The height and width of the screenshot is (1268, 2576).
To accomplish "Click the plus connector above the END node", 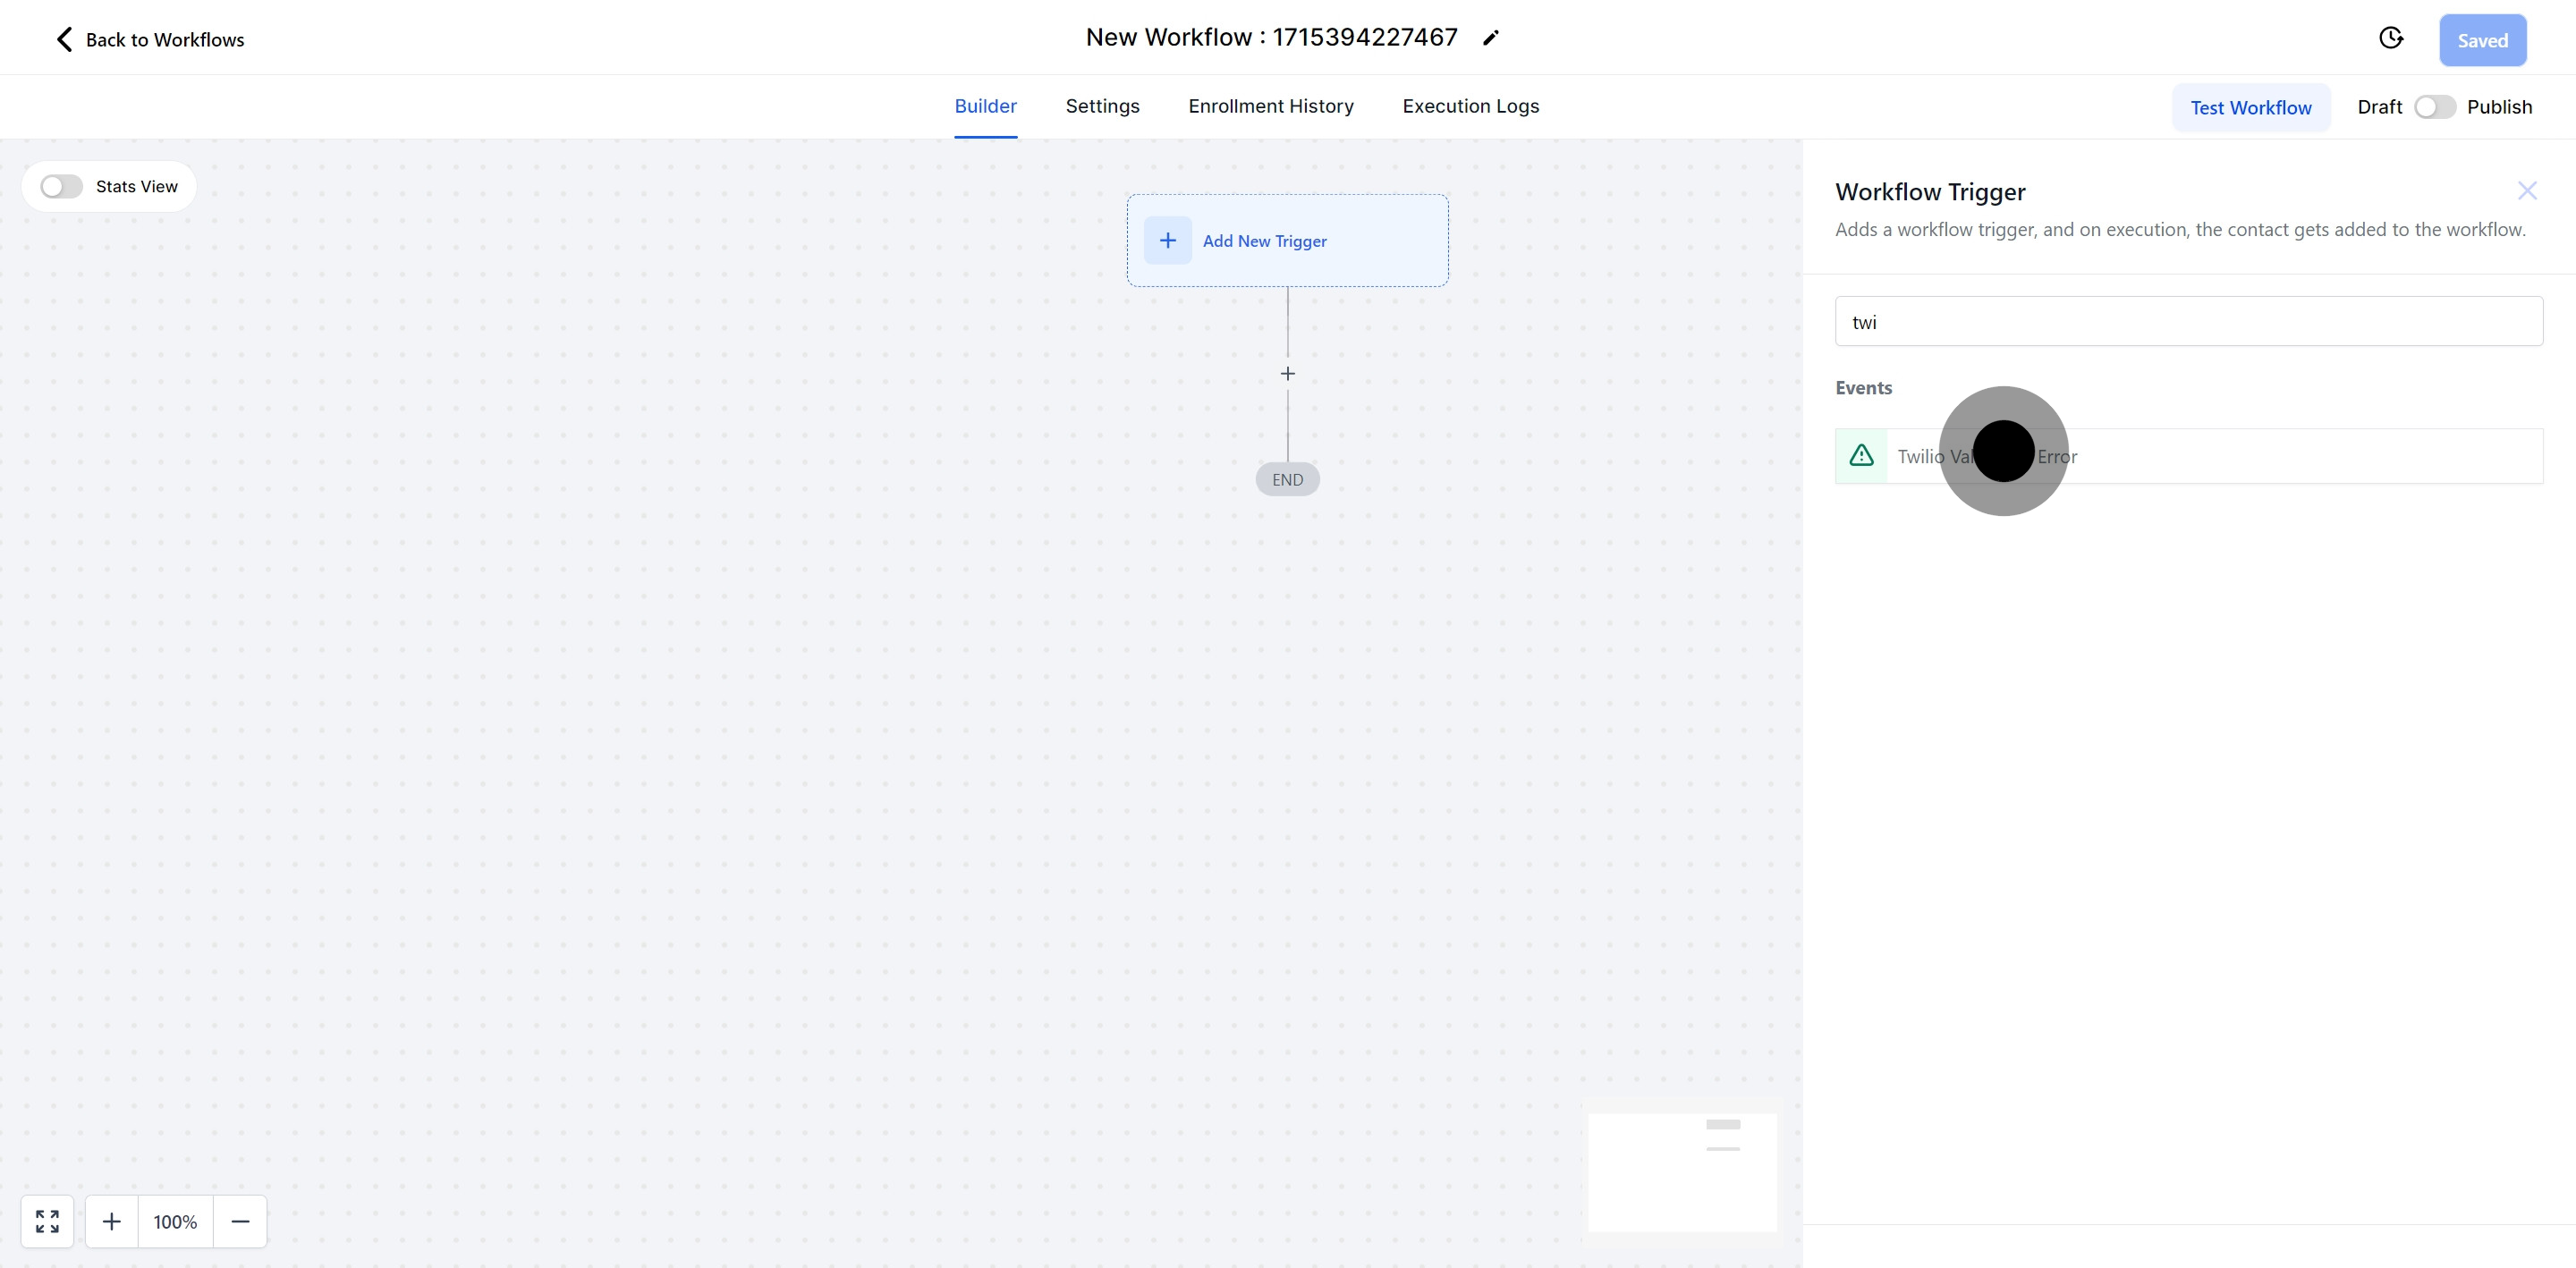I will coord(1287,373).
